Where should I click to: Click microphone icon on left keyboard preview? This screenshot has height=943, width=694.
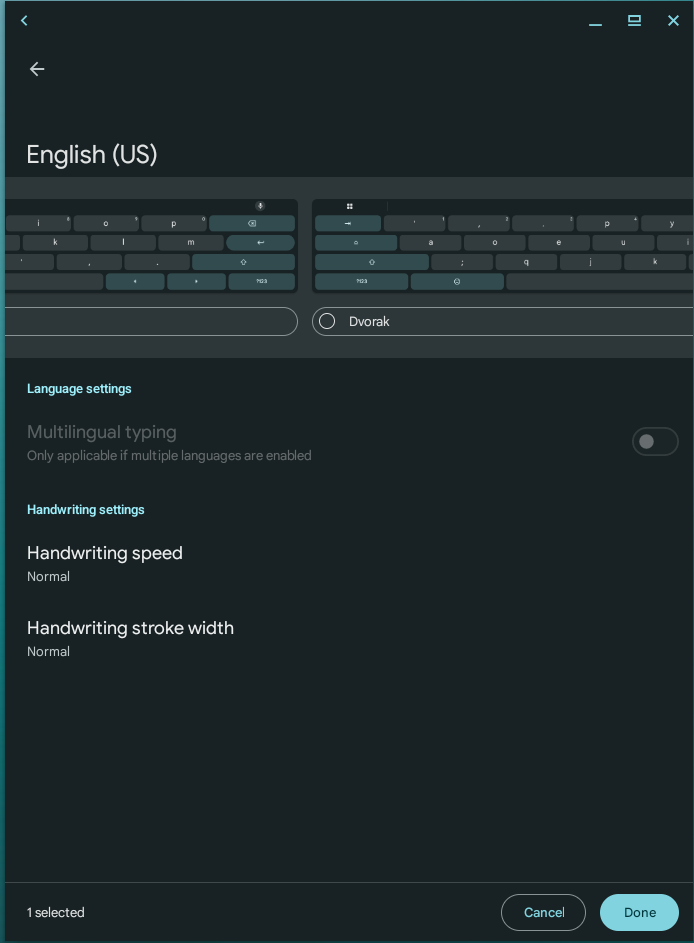[x=260, y=206]
